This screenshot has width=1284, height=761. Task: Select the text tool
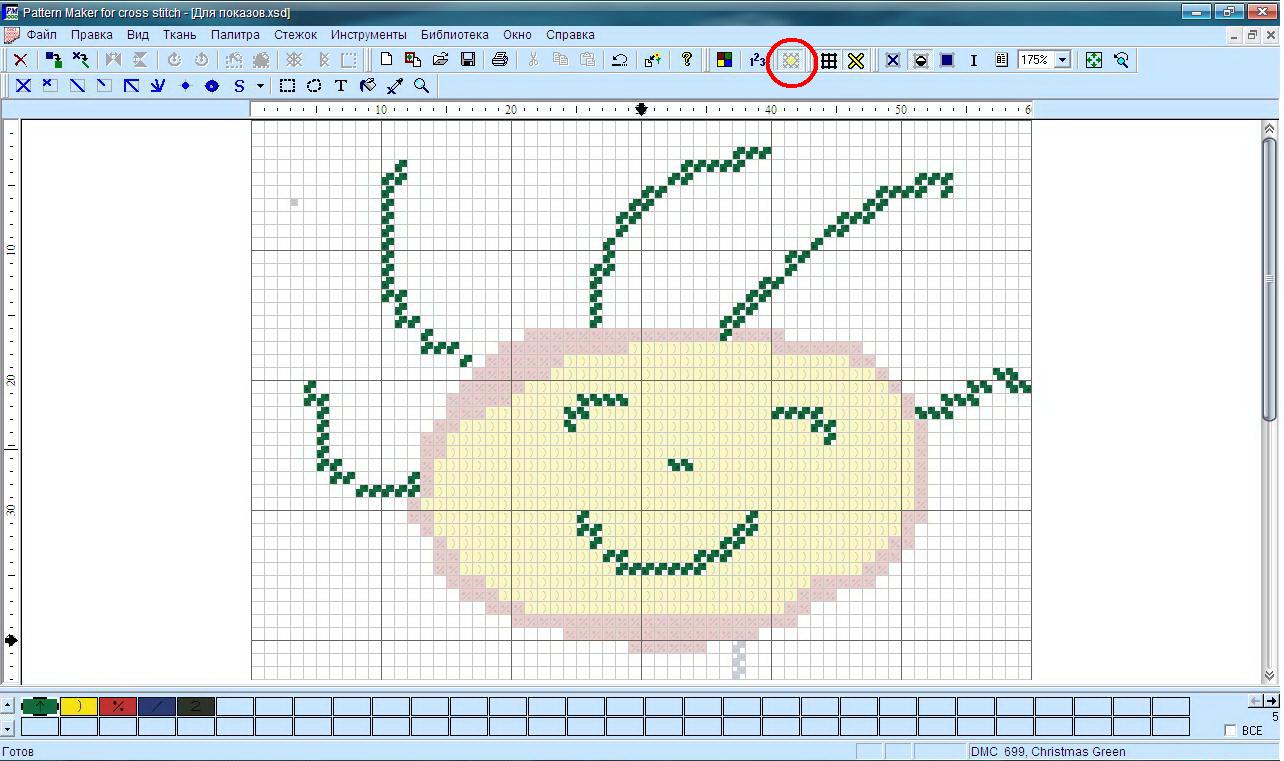click(341, 86)
